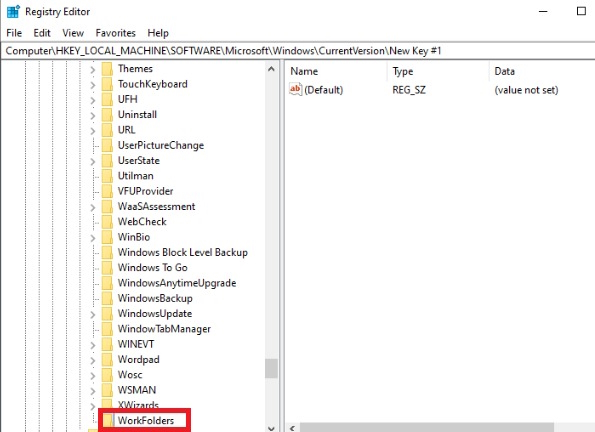Click the WebCheck folder icon
The height and width of the screenshot is (432, 595).
(x=107, y=222)
